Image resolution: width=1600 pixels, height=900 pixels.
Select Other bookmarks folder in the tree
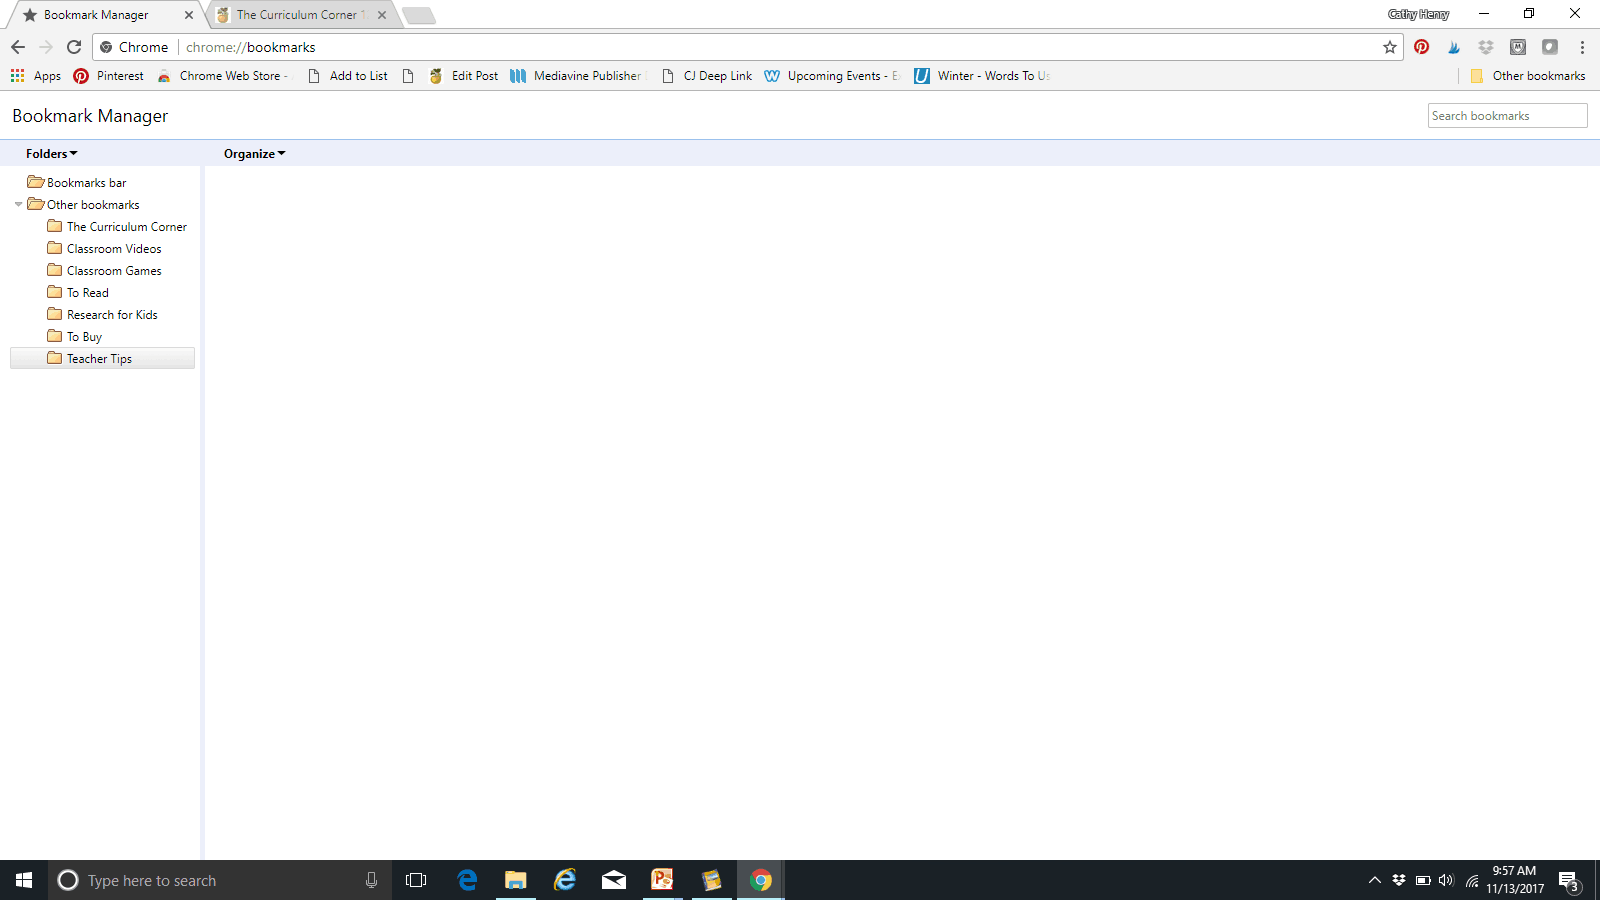pos(84,205)
